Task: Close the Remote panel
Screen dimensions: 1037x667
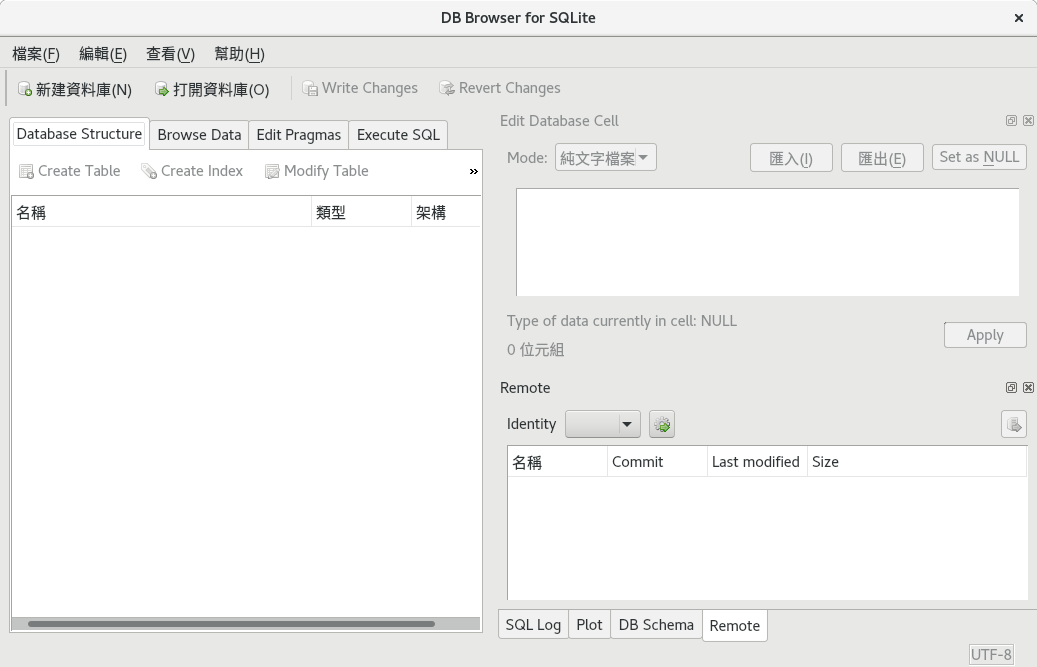Action: pyautogui.click(x=1028, y=387)
